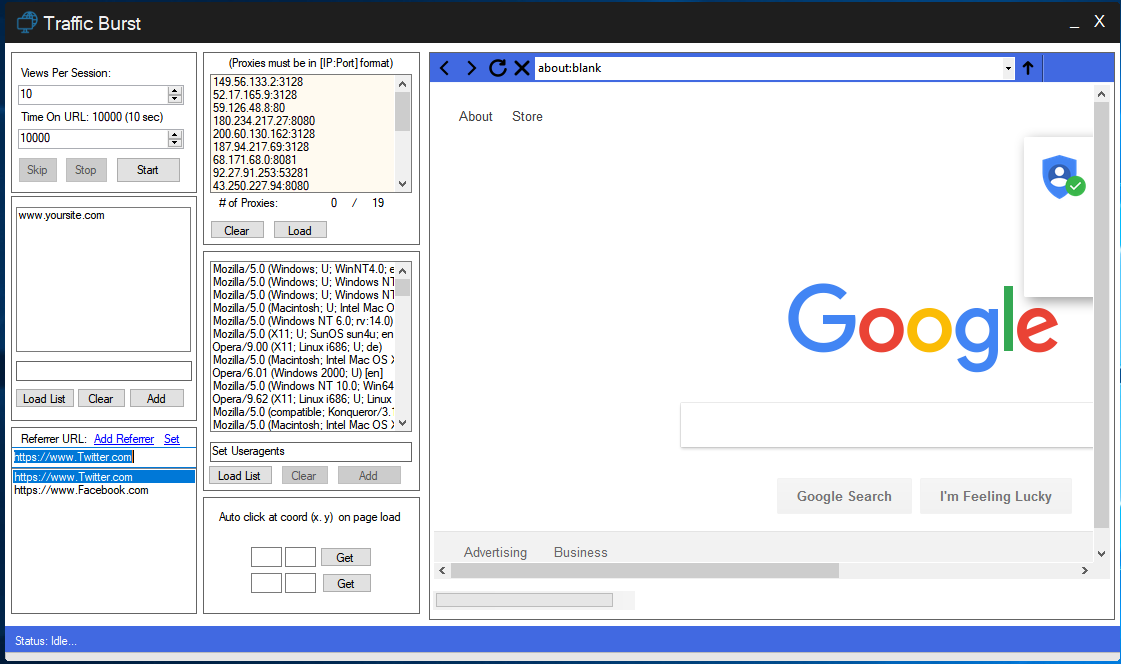The height and width of the screenshot is (664, 1121).
Task: Click the Traffic Burst app logo icon
Action: [x=24, y=21]
